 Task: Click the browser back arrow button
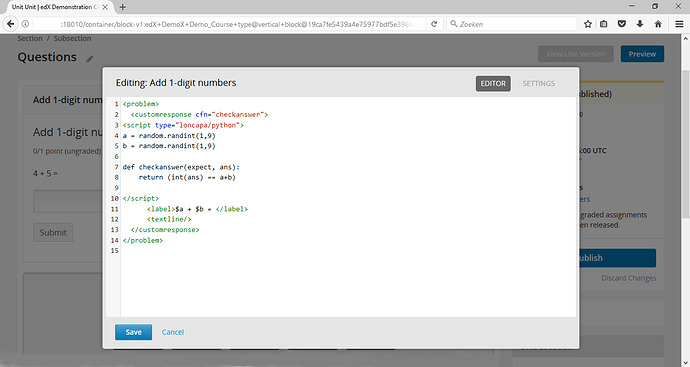pos(11,24)
